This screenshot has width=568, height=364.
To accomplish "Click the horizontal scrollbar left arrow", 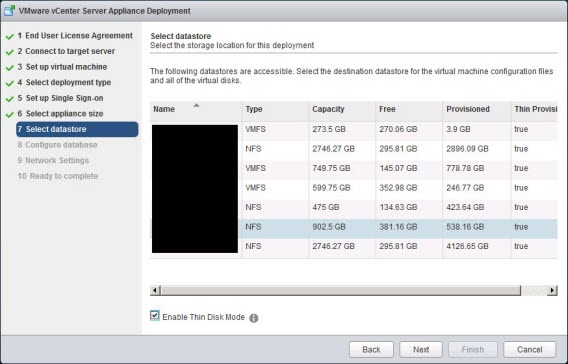I will click(x=155, y=290).
